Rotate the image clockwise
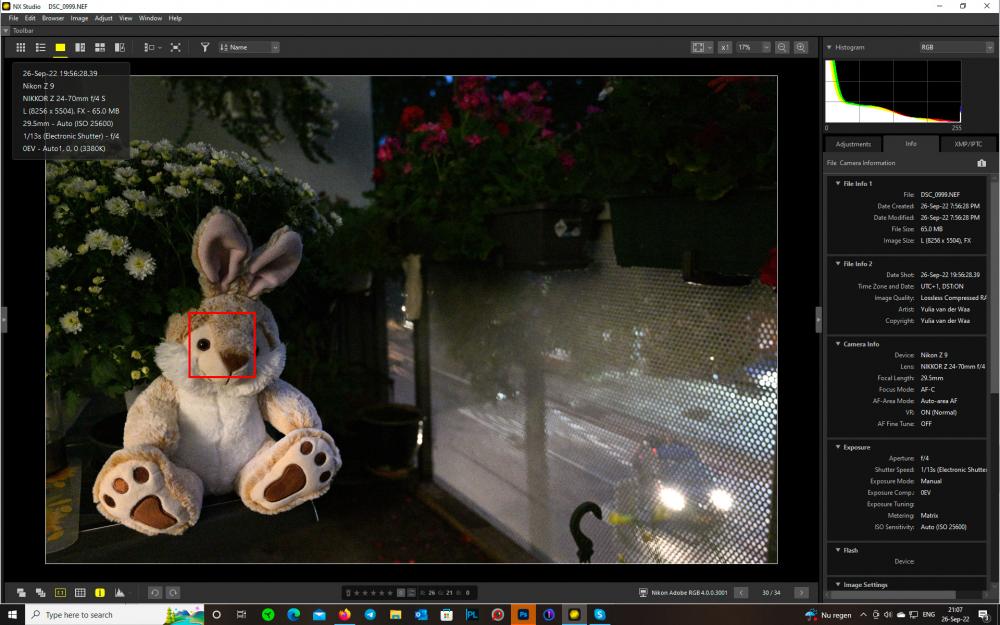 (x=173, y=592)
